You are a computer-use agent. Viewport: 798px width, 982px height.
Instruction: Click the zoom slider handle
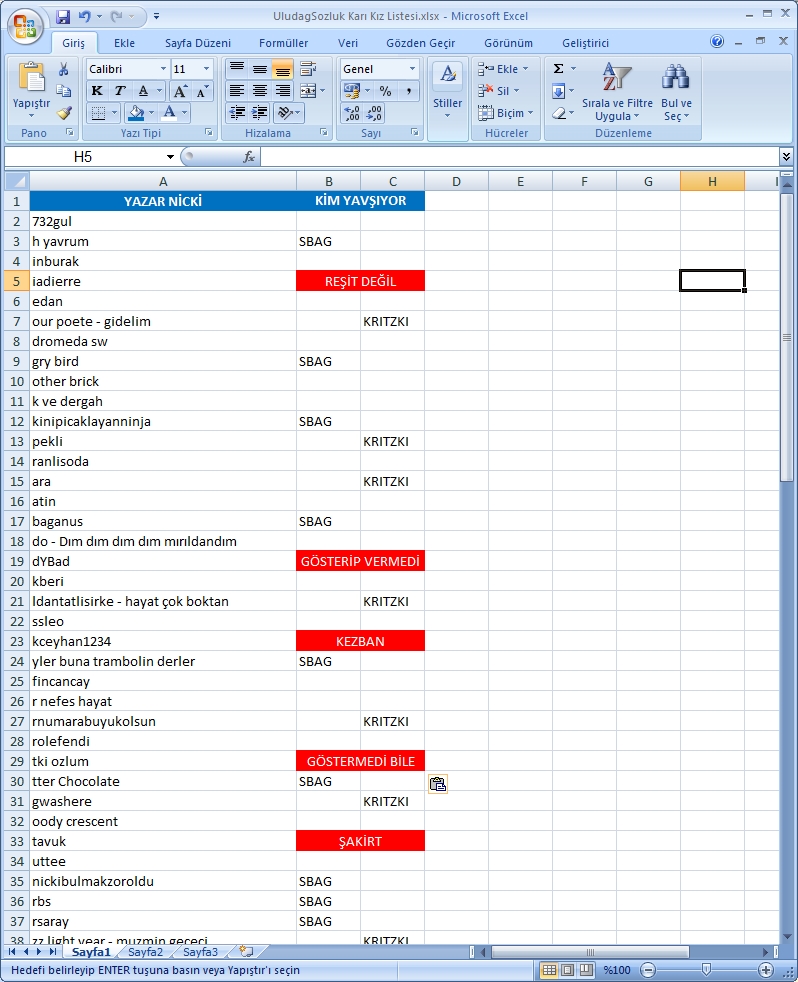pyautogui.click(x=707, y=970)
